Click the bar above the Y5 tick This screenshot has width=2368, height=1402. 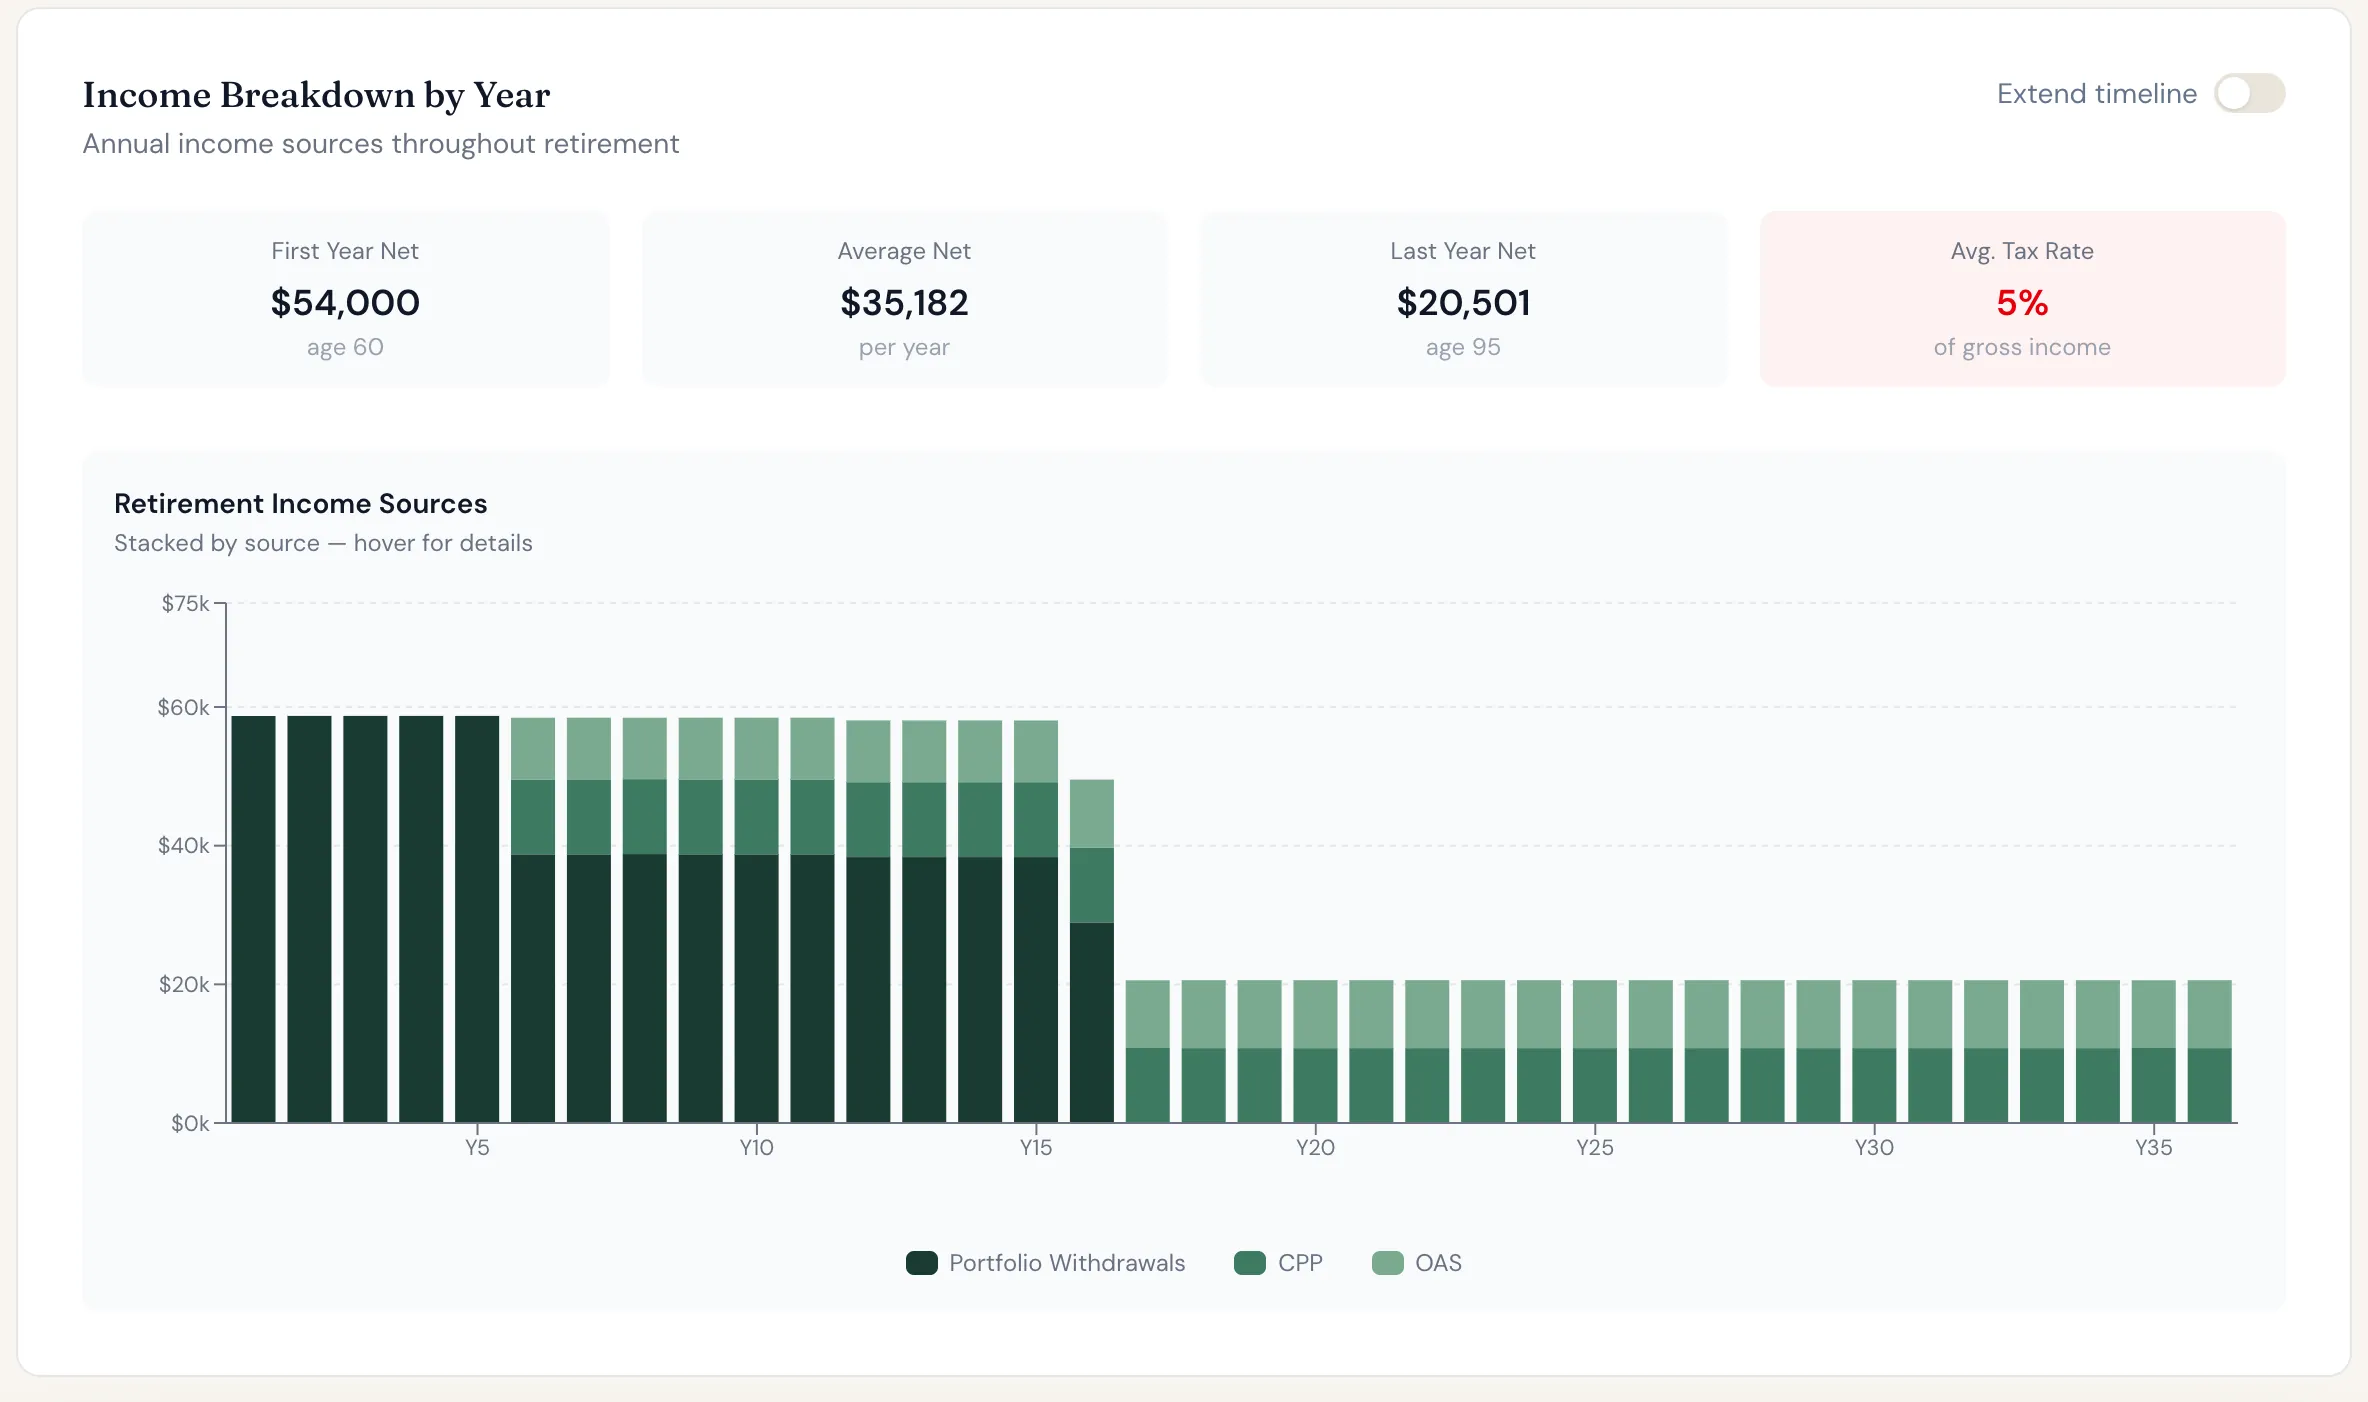click(477, 919)
